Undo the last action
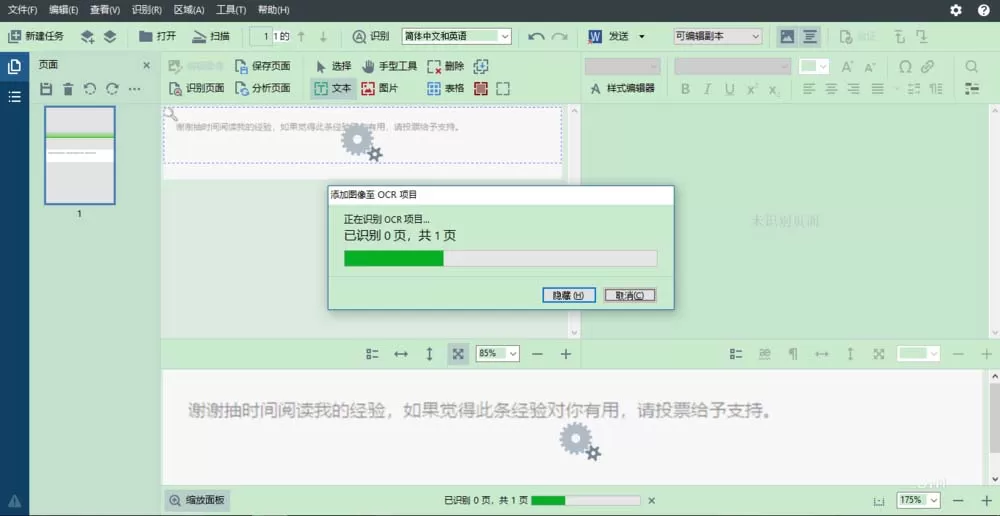The image size is (1000, 516). [x=536, y=37]
